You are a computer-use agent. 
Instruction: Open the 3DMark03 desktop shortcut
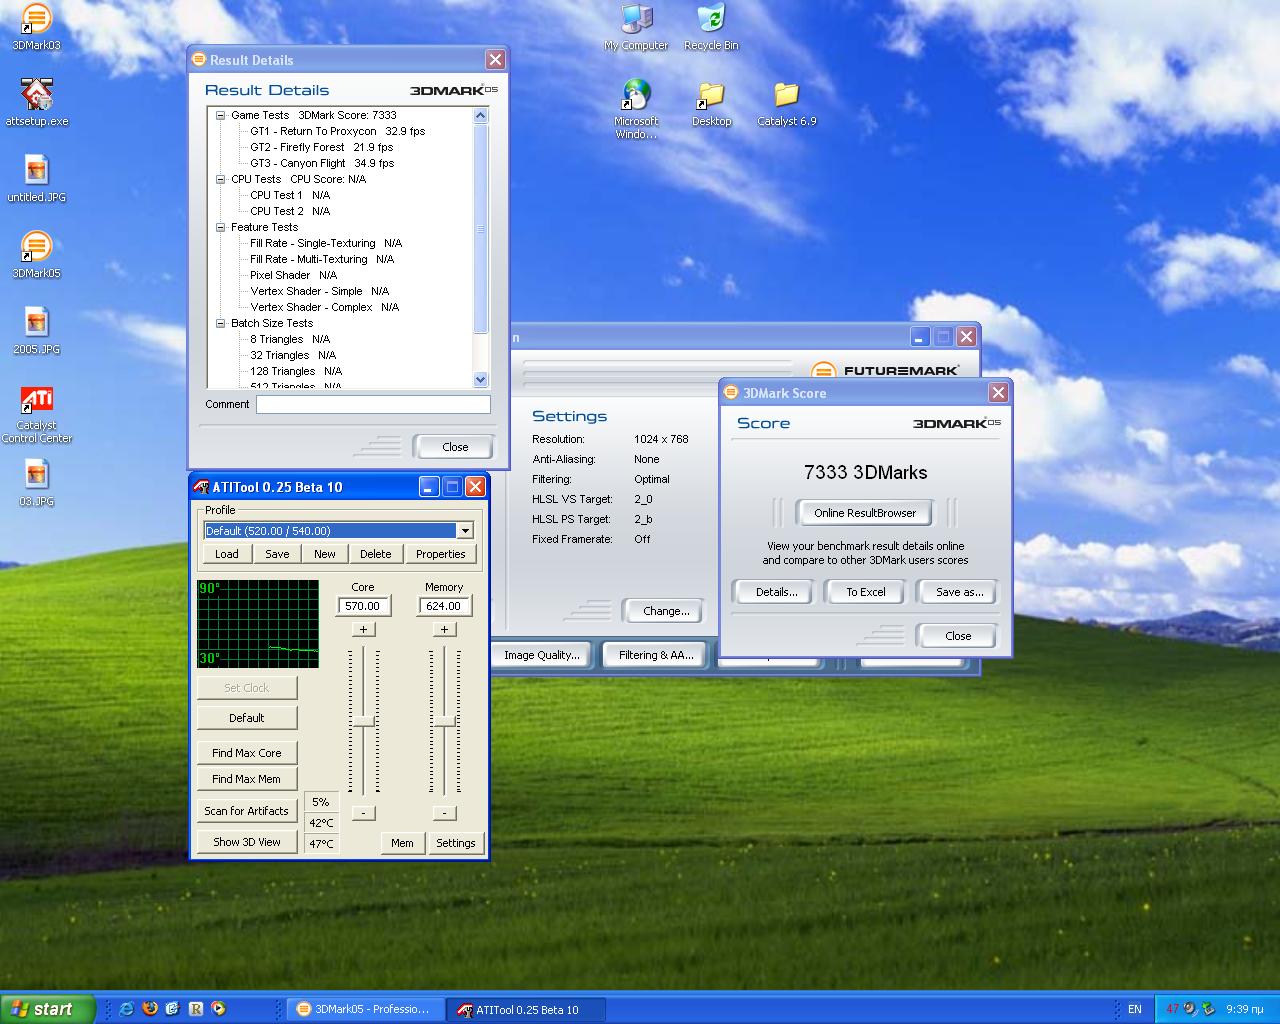click(x=36, y=26)
